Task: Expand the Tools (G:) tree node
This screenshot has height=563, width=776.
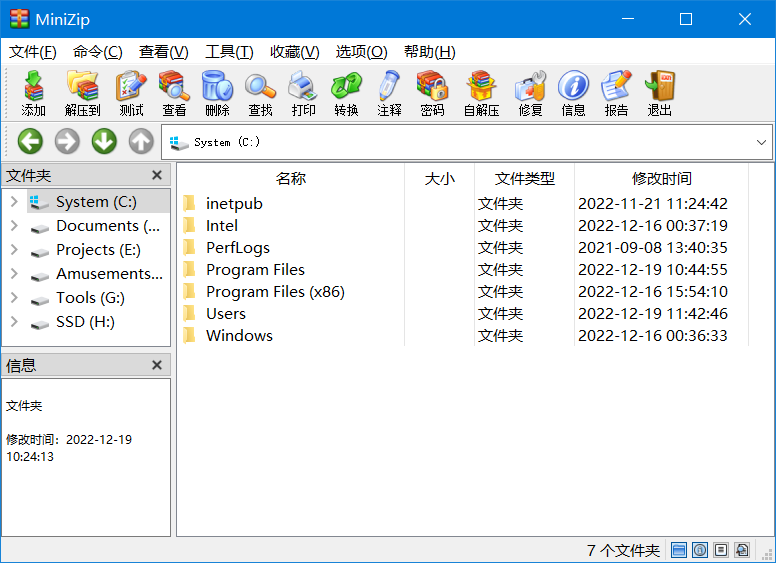Action: pyautogui.click(x=14, y=297)
